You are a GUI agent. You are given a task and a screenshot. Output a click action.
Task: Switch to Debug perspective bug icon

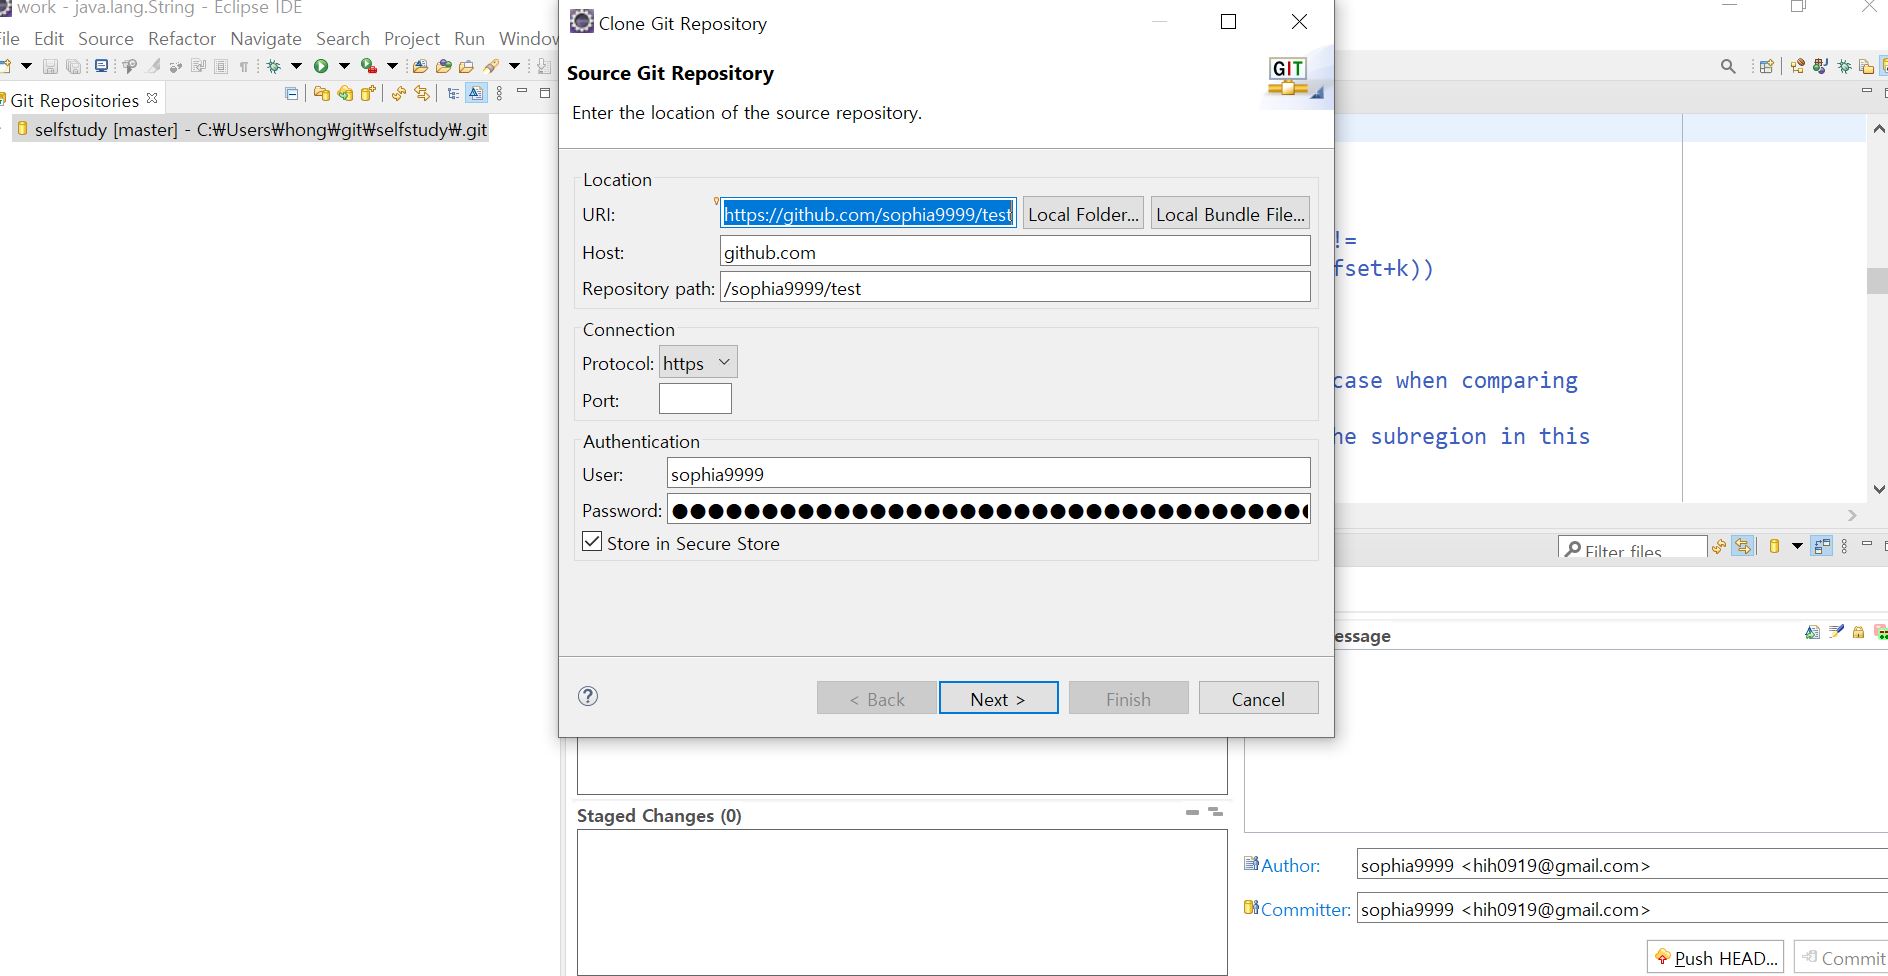(x=1845, y=66)
